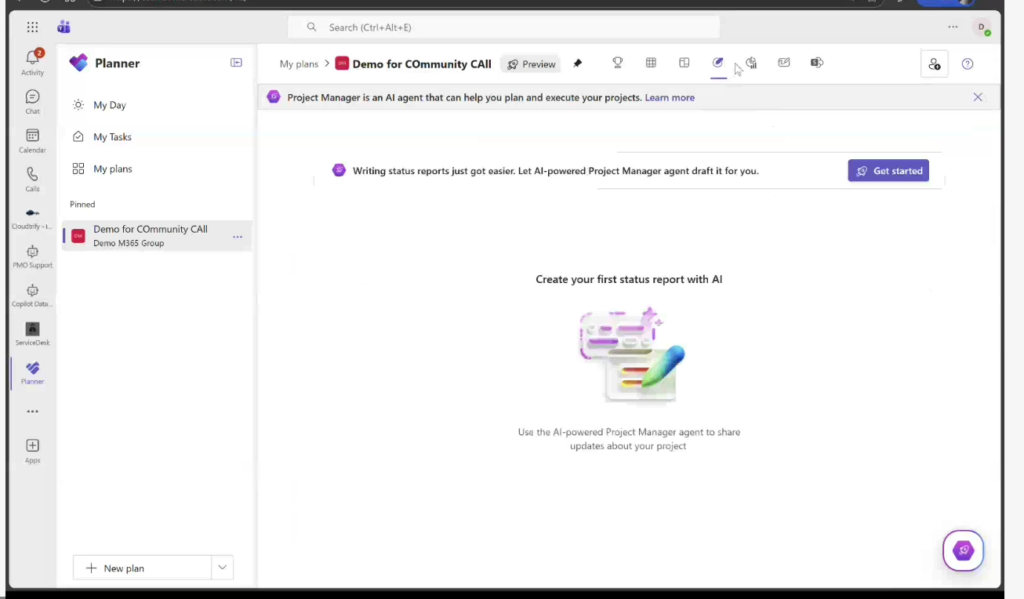Open the Cloudrify app in sidebar

32,218
